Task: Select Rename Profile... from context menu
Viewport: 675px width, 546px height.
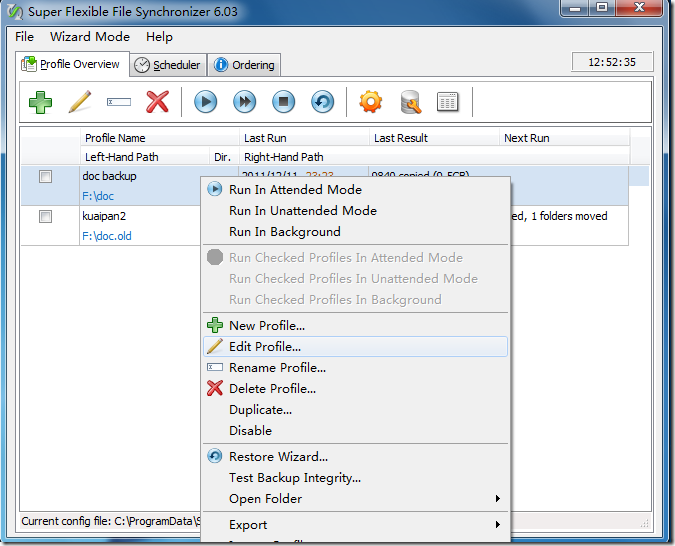Action: pyautogui.click(x=356, y=368)
